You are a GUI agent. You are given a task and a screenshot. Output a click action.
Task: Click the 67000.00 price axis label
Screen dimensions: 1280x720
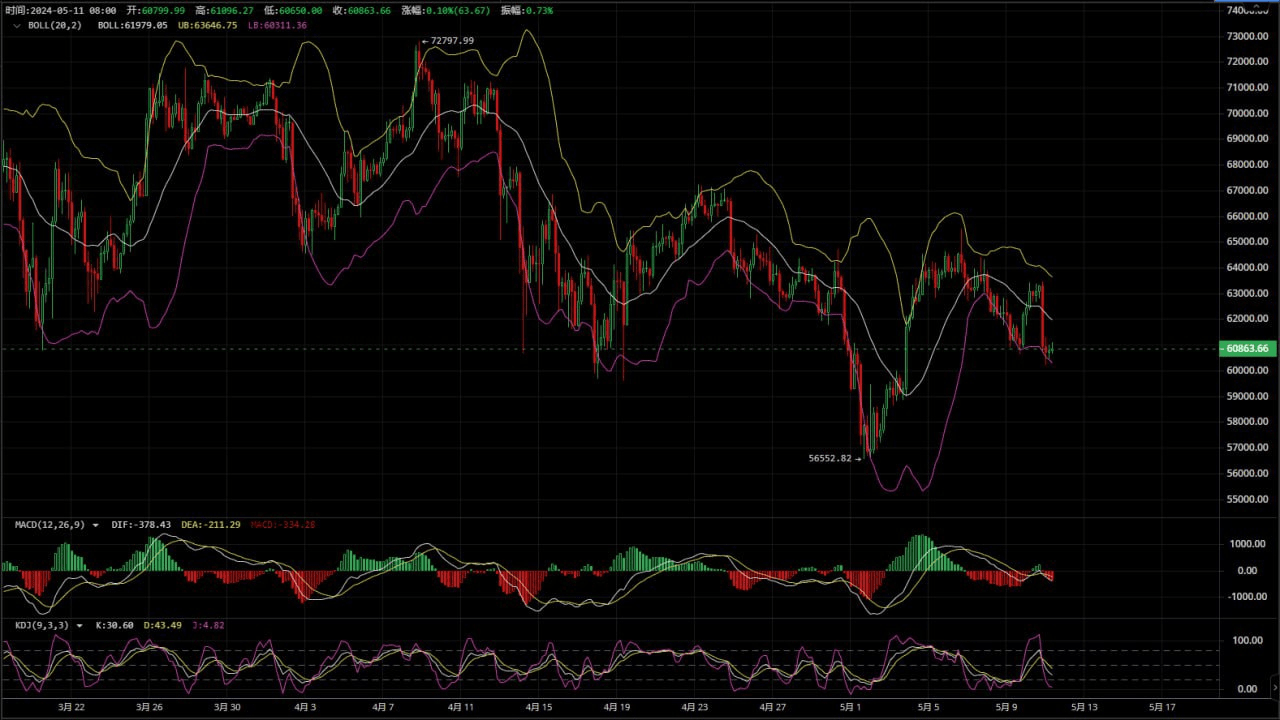[x=1247, y=190]
